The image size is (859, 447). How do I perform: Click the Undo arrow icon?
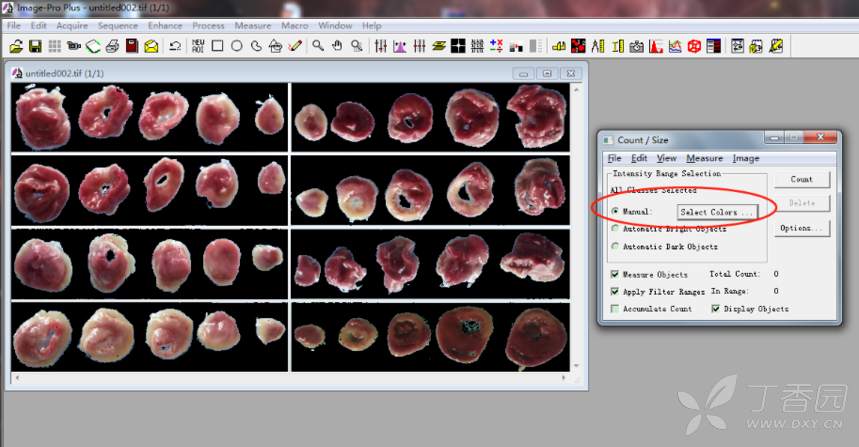(175, 46)
